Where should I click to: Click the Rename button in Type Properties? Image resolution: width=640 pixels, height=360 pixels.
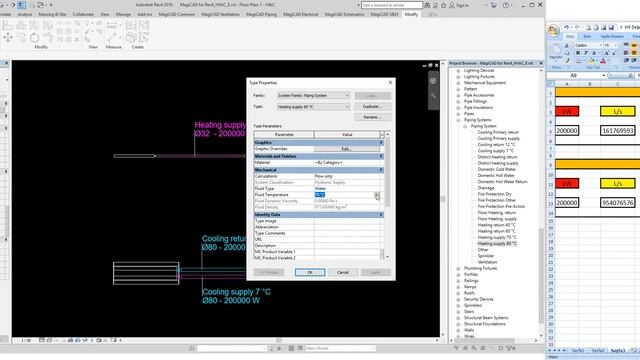pos(373,117)
